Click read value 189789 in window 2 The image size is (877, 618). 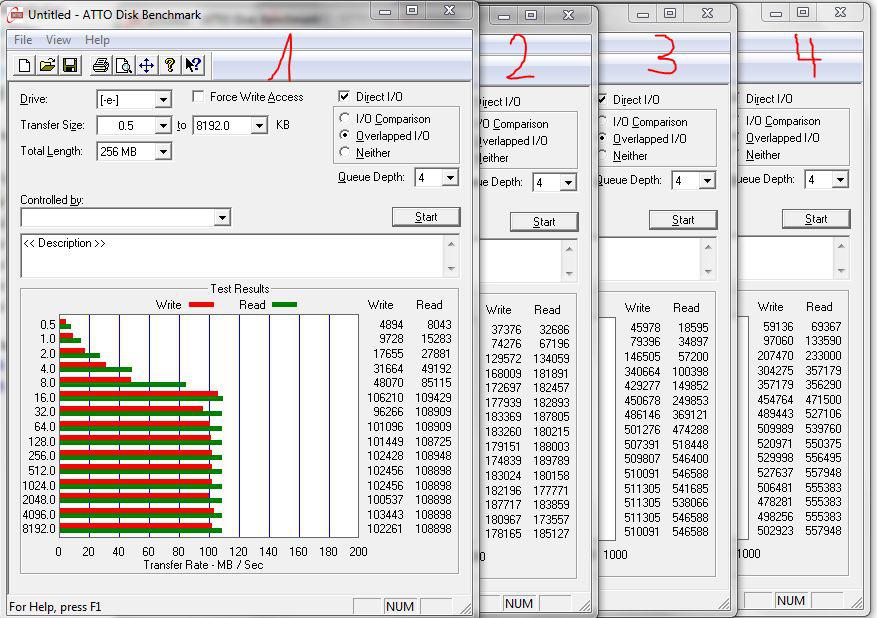pyautogui.click(x=551, y=461)
